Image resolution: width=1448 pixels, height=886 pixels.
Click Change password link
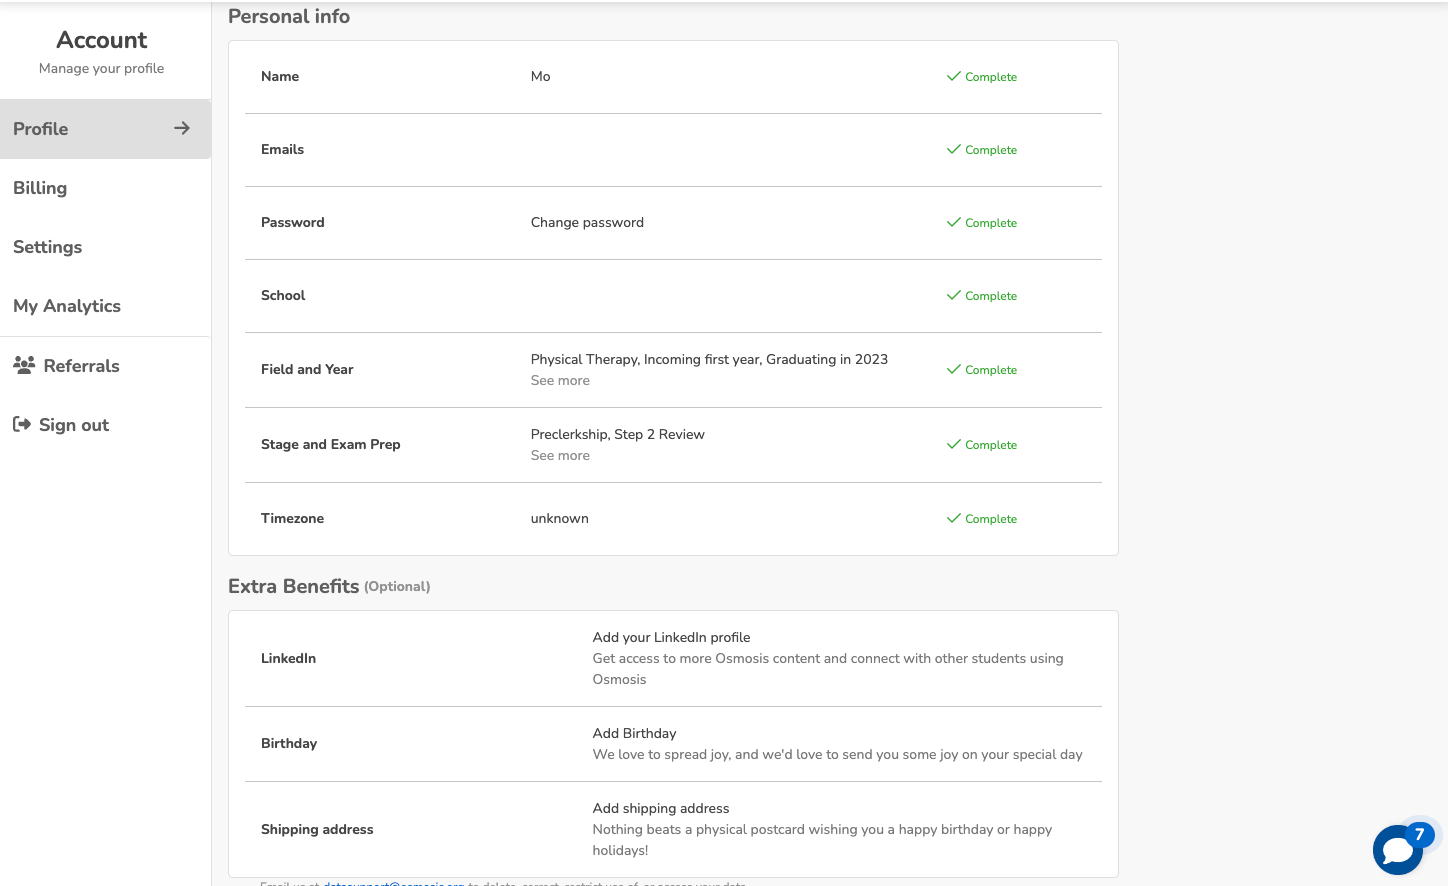tap(587, 222)
